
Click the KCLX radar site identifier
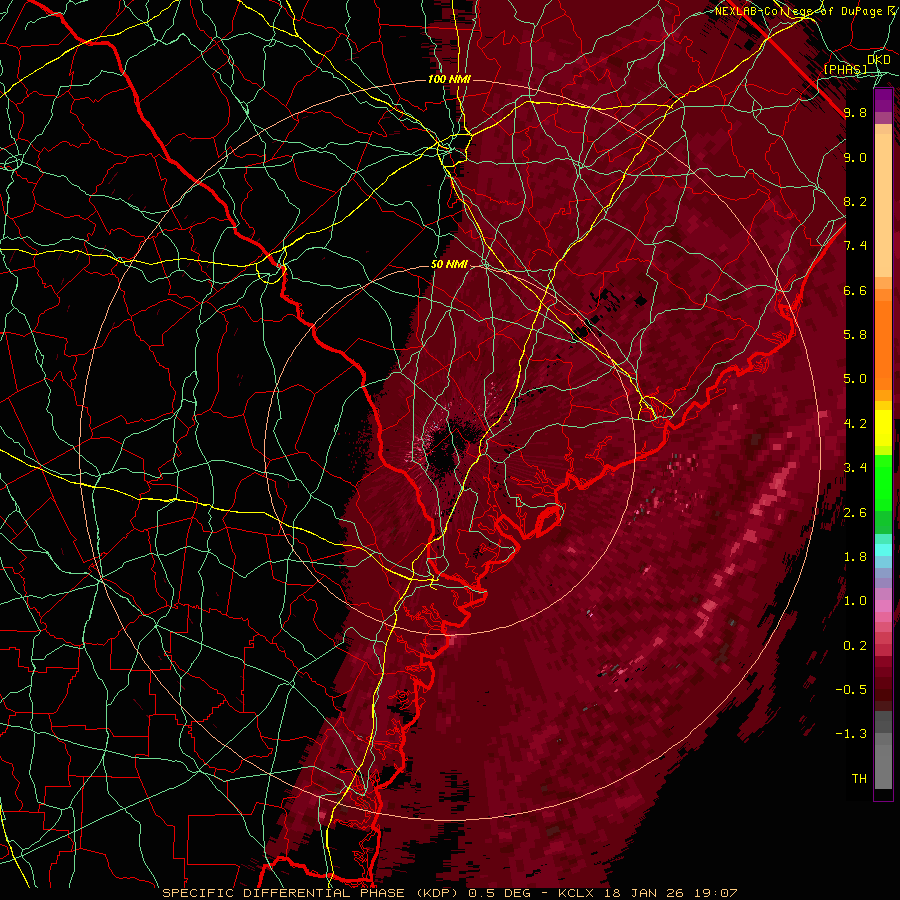578,893
